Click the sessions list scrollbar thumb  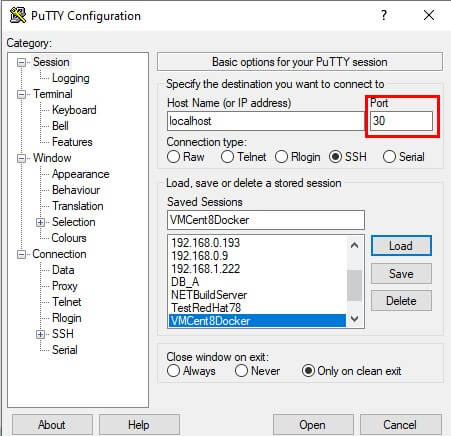(354, 285)
